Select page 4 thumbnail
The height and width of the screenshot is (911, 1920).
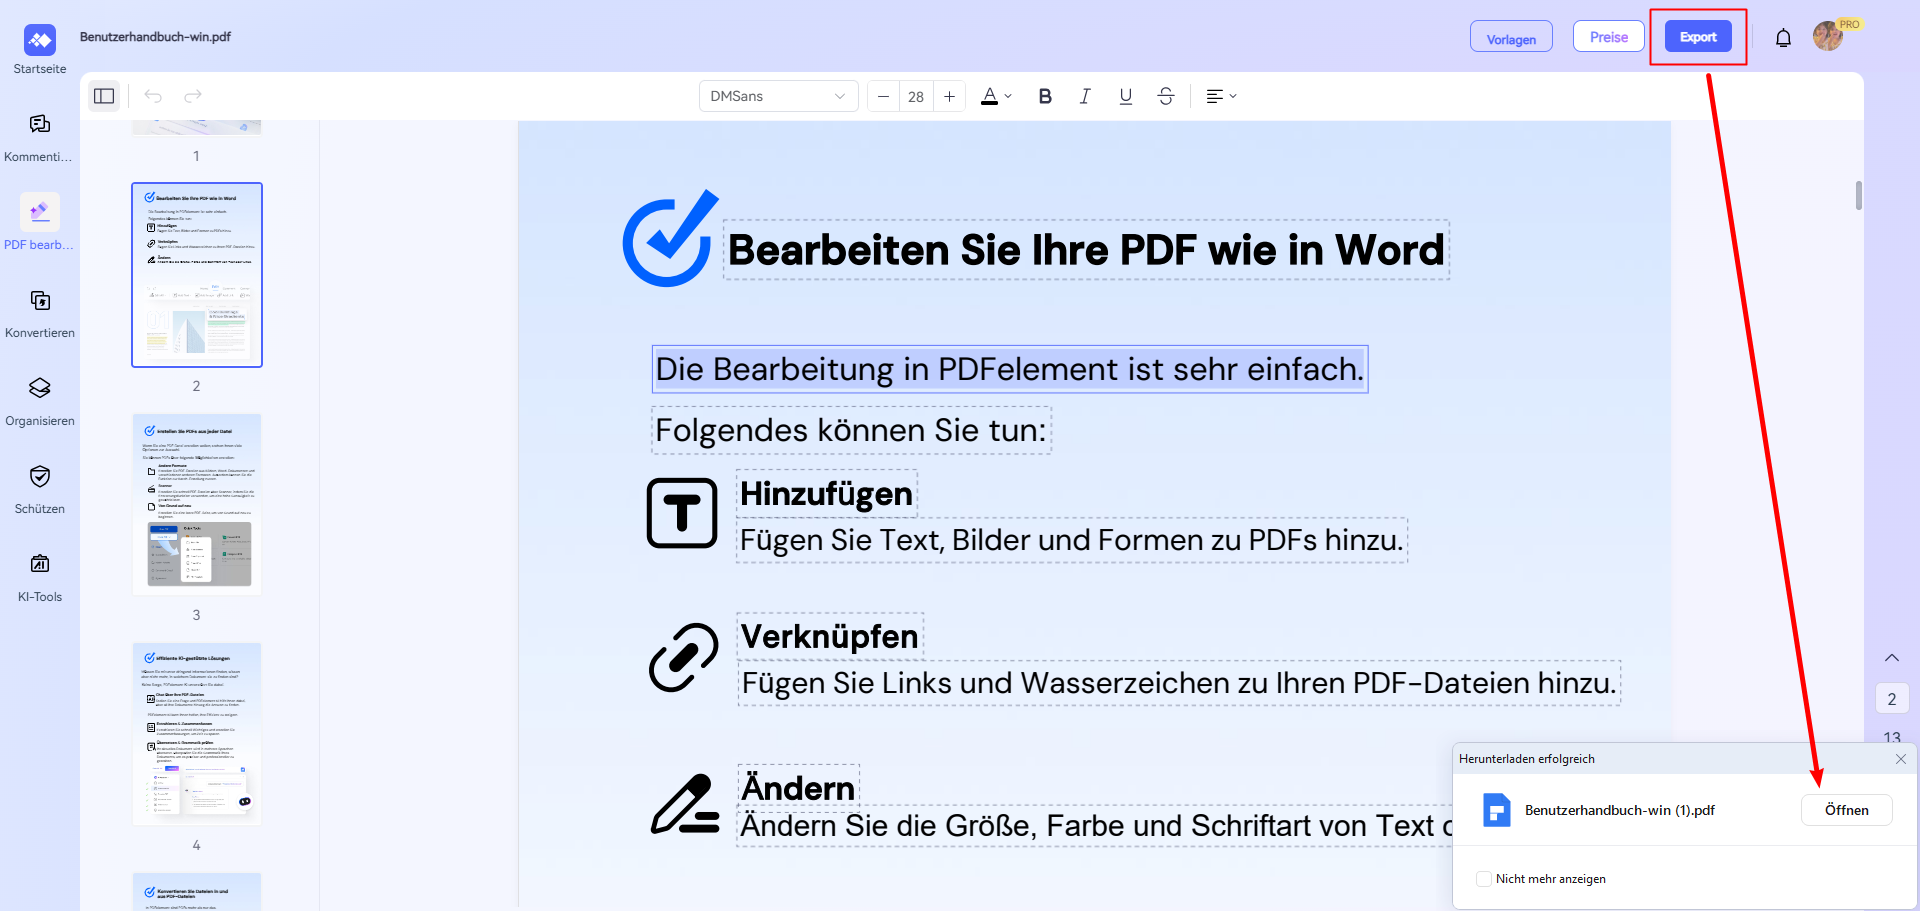tap(197, 734)
